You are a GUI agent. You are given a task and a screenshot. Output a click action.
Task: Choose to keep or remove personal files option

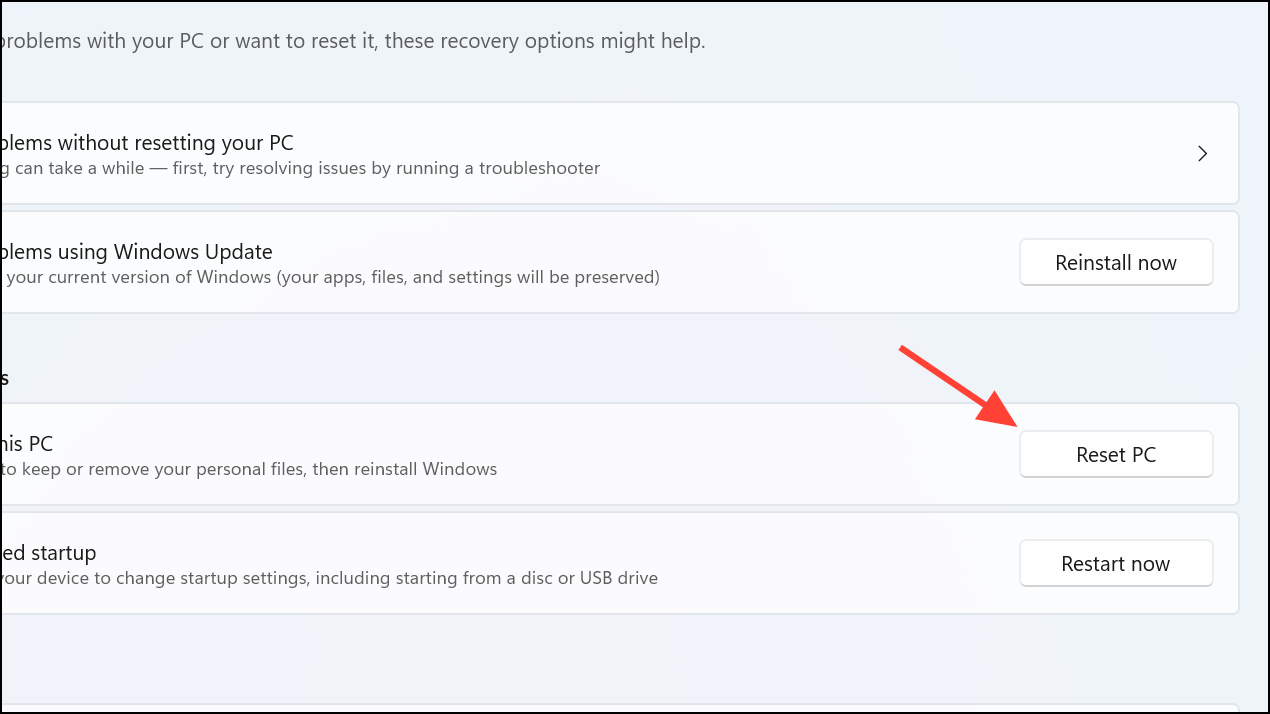click(250, 469)
